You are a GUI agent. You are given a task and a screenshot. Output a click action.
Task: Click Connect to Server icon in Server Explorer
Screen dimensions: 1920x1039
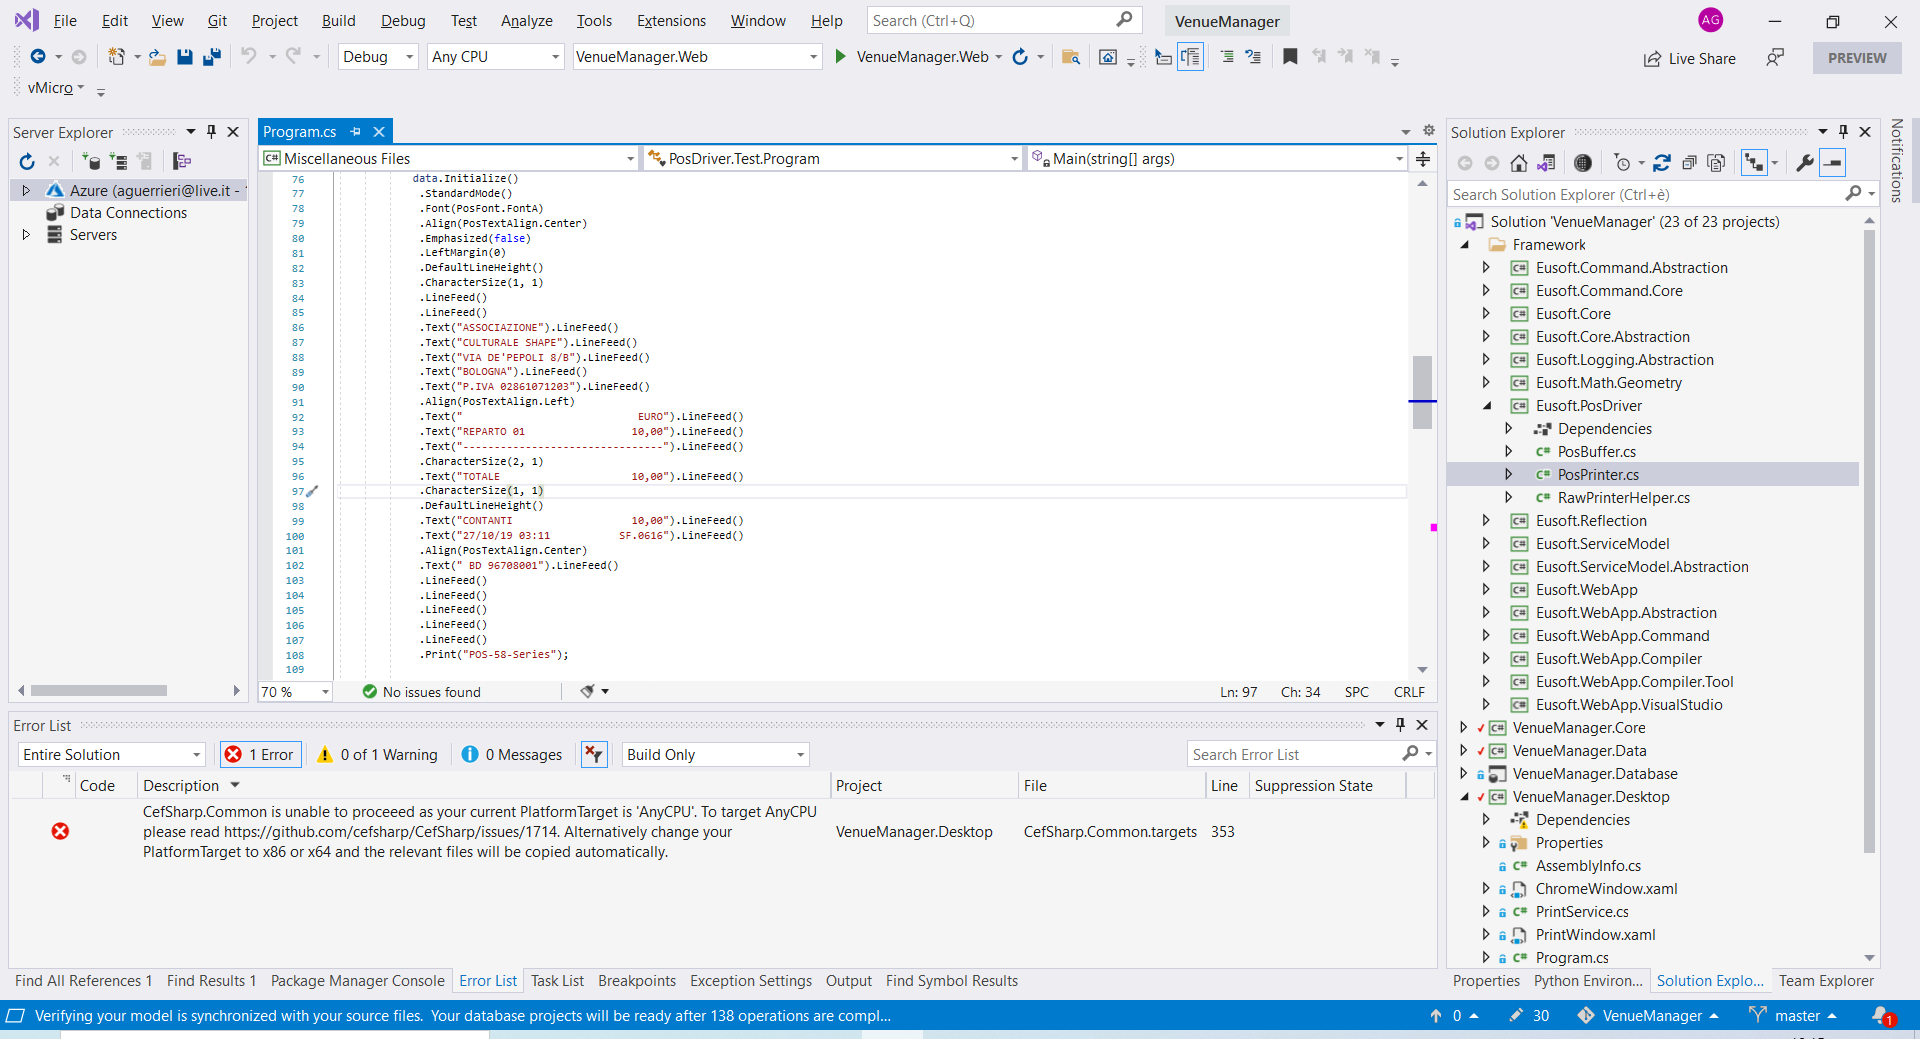click(119, 161)
